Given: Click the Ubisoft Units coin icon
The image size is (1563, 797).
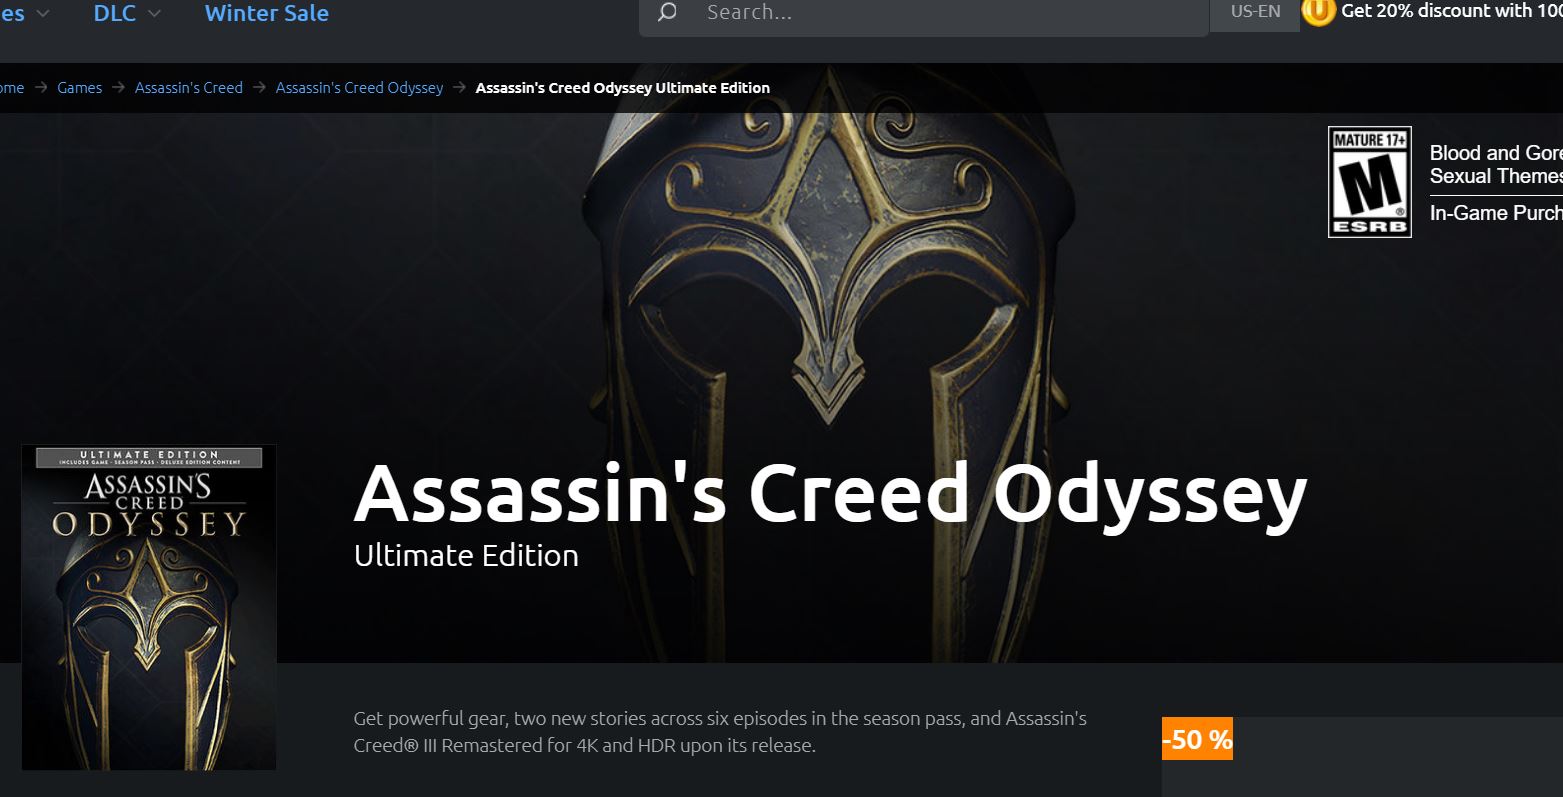Looking at the screenshot, I should (x=1318, y=12).
